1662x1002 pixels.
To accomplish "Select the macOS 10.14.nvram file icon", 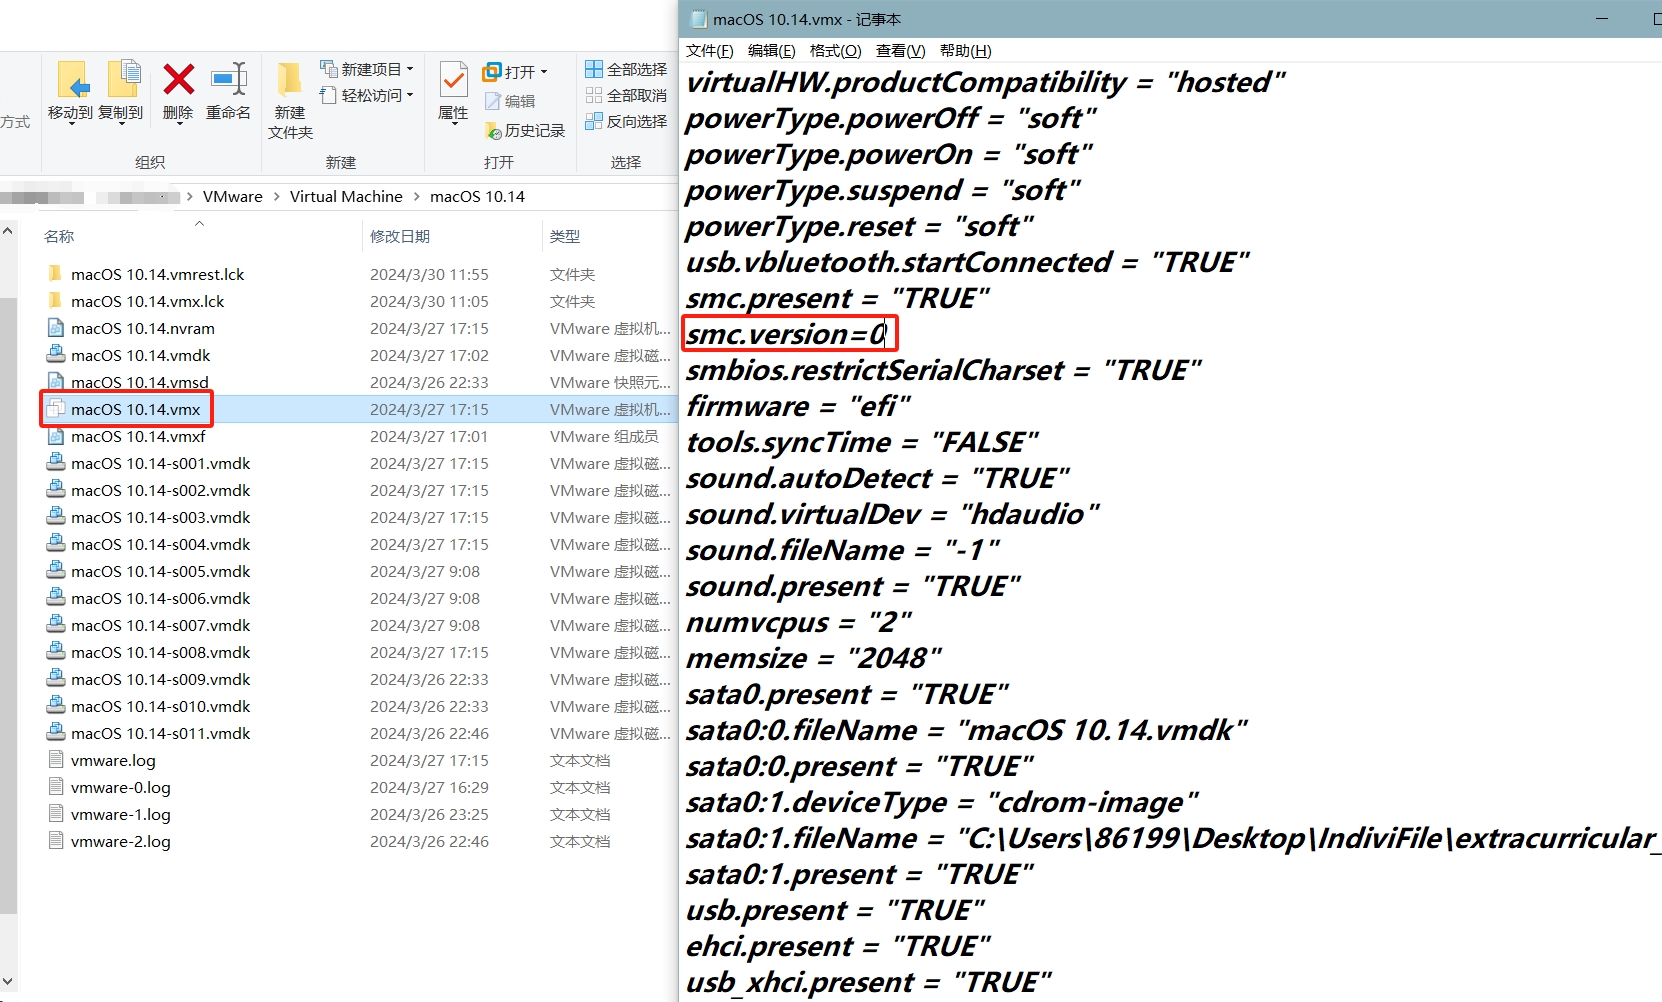I will [x=56, y=327].
